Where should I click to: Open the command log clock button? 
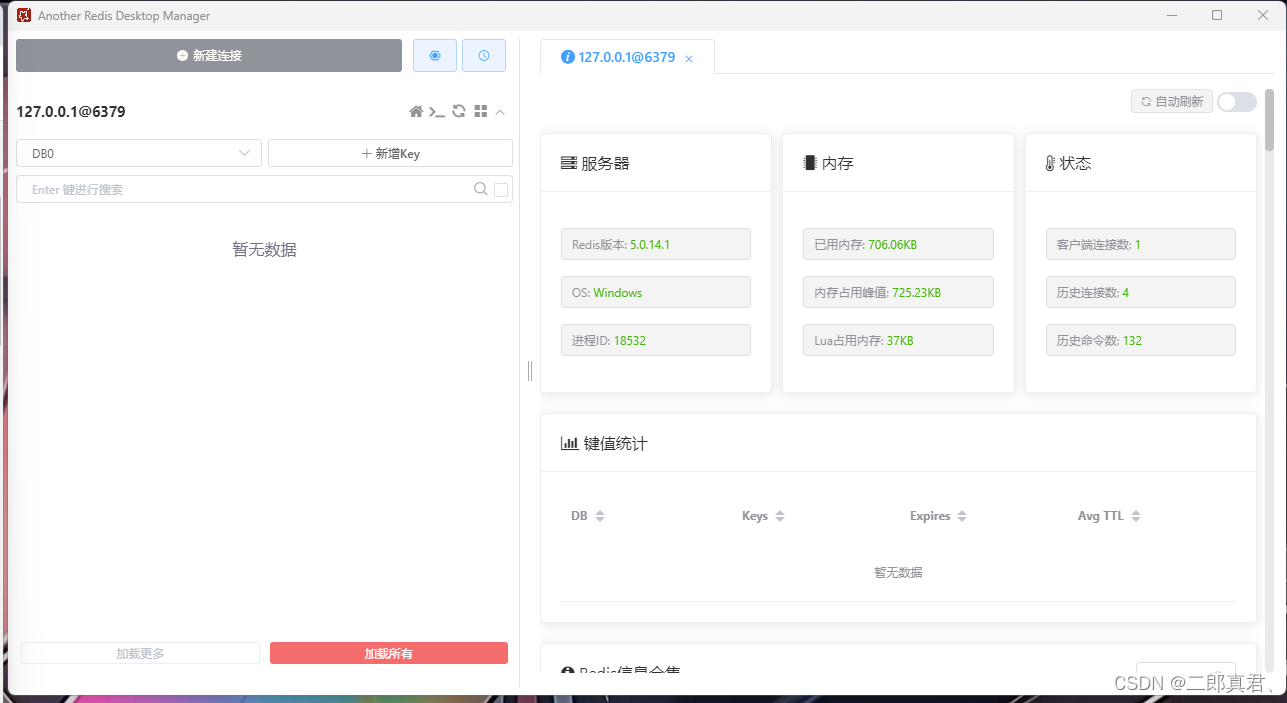click(x=484, y=56)
